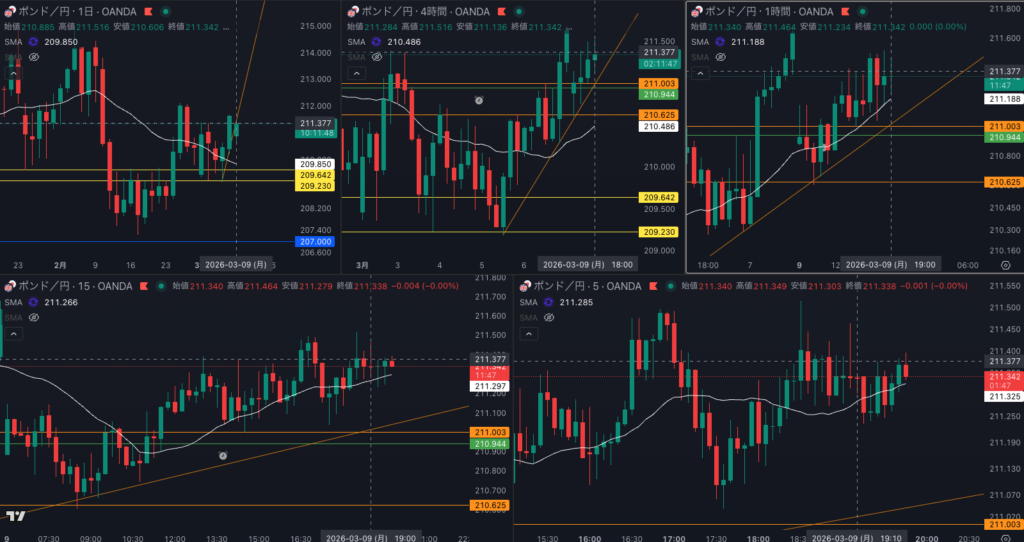1024x542 pixels.
Task: Click the flag icon on the 4-hour chart
Action: pyautogui.click(x=502, y=10)
